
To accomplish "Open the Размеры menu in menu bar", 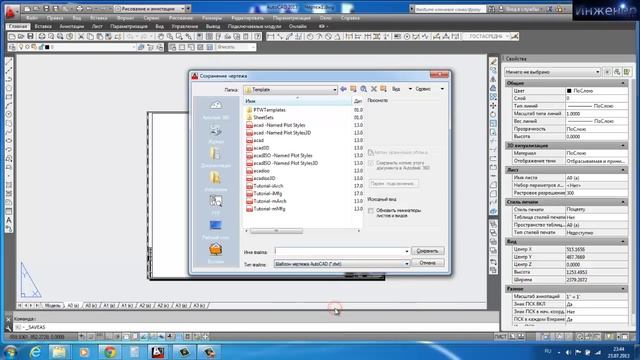I will (212, 18).
